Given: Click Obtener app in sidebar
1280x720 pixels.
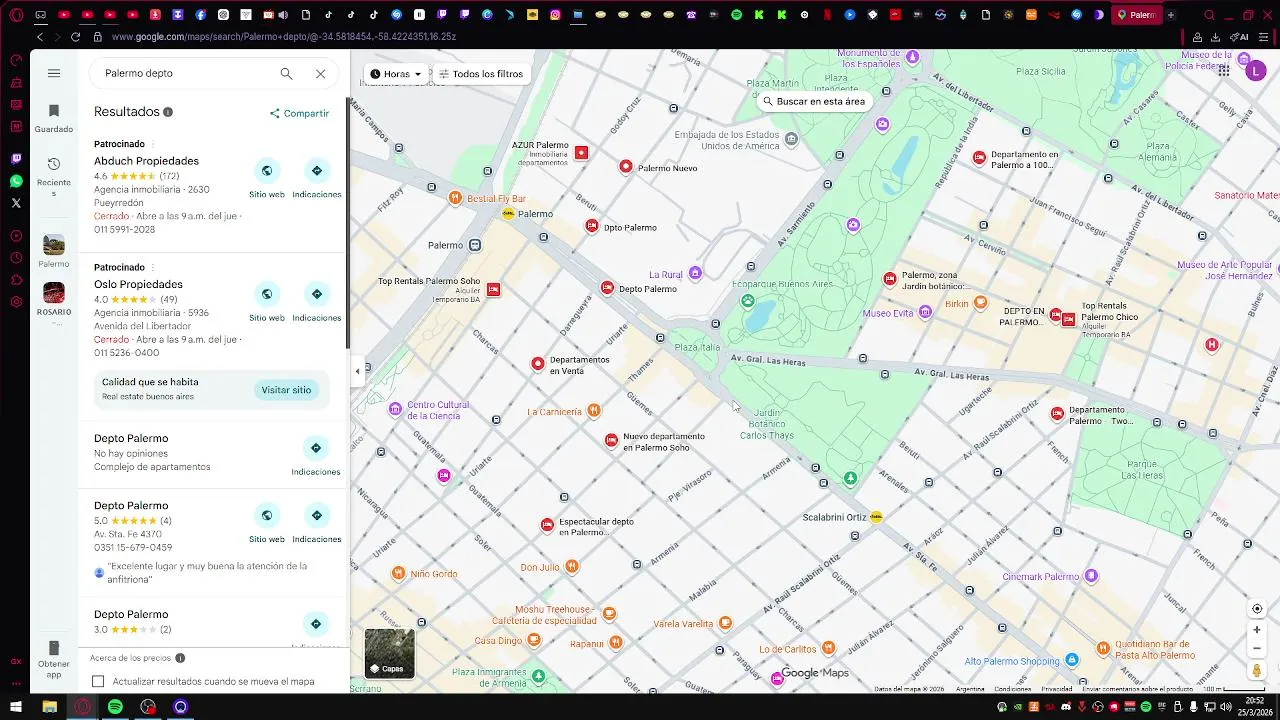Looking at the screenshot, I should (x=54, y=658).
